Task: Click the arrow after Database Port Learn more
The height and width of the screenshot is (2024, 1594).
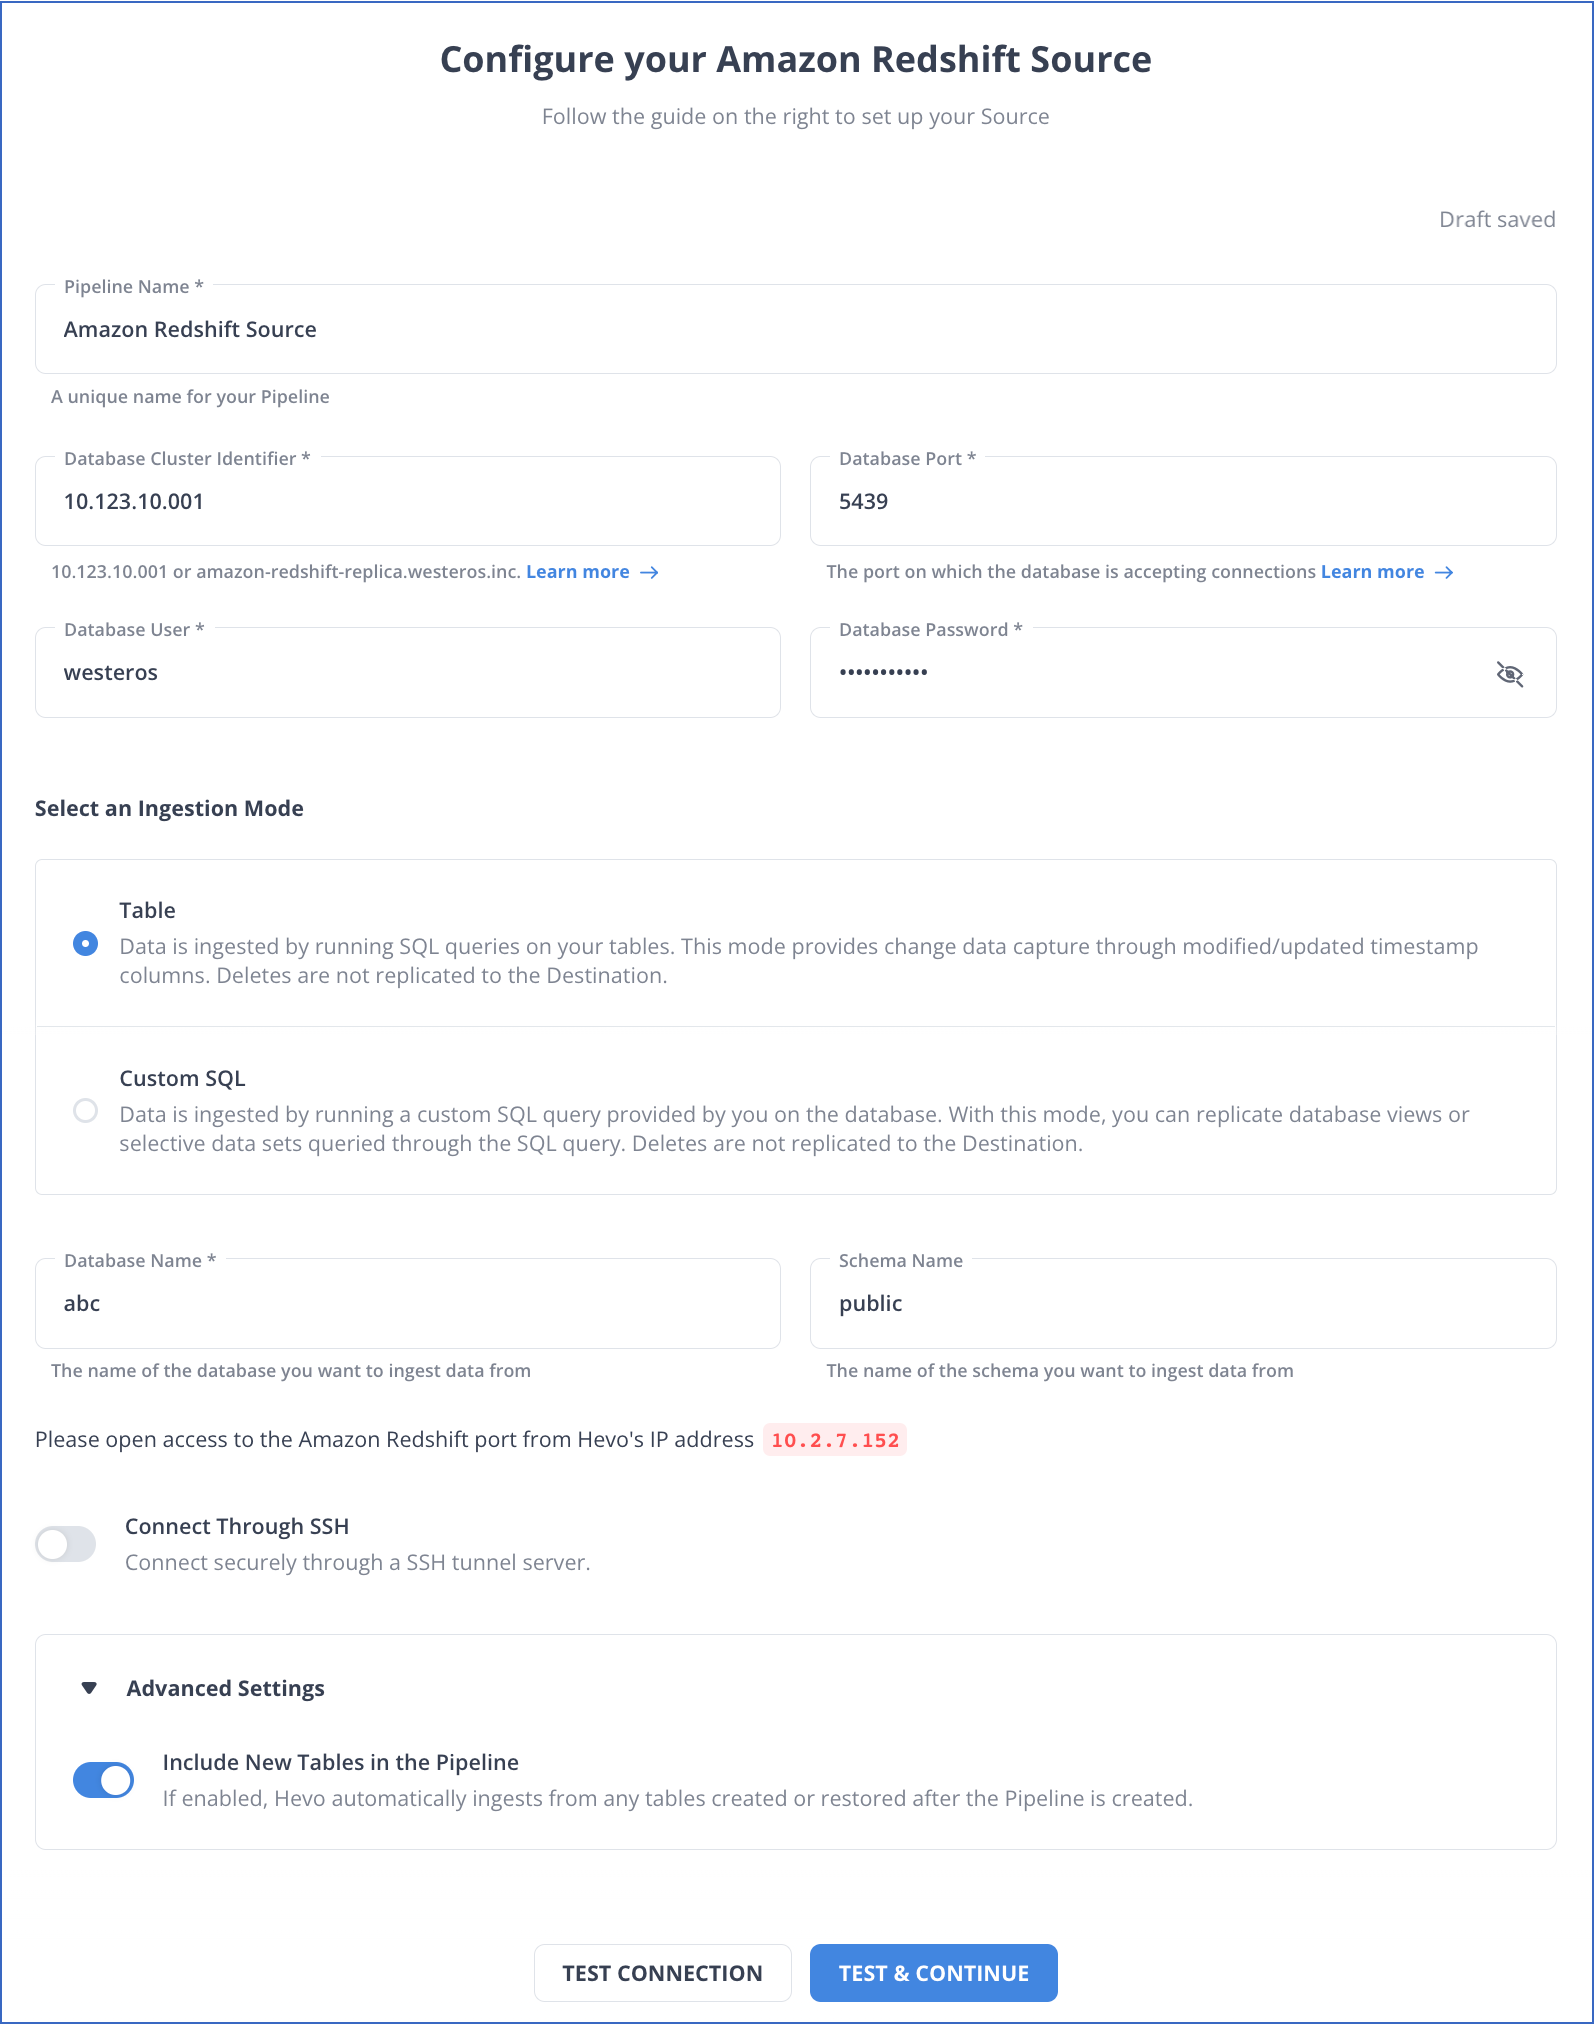Action: tap(1444, 572)
